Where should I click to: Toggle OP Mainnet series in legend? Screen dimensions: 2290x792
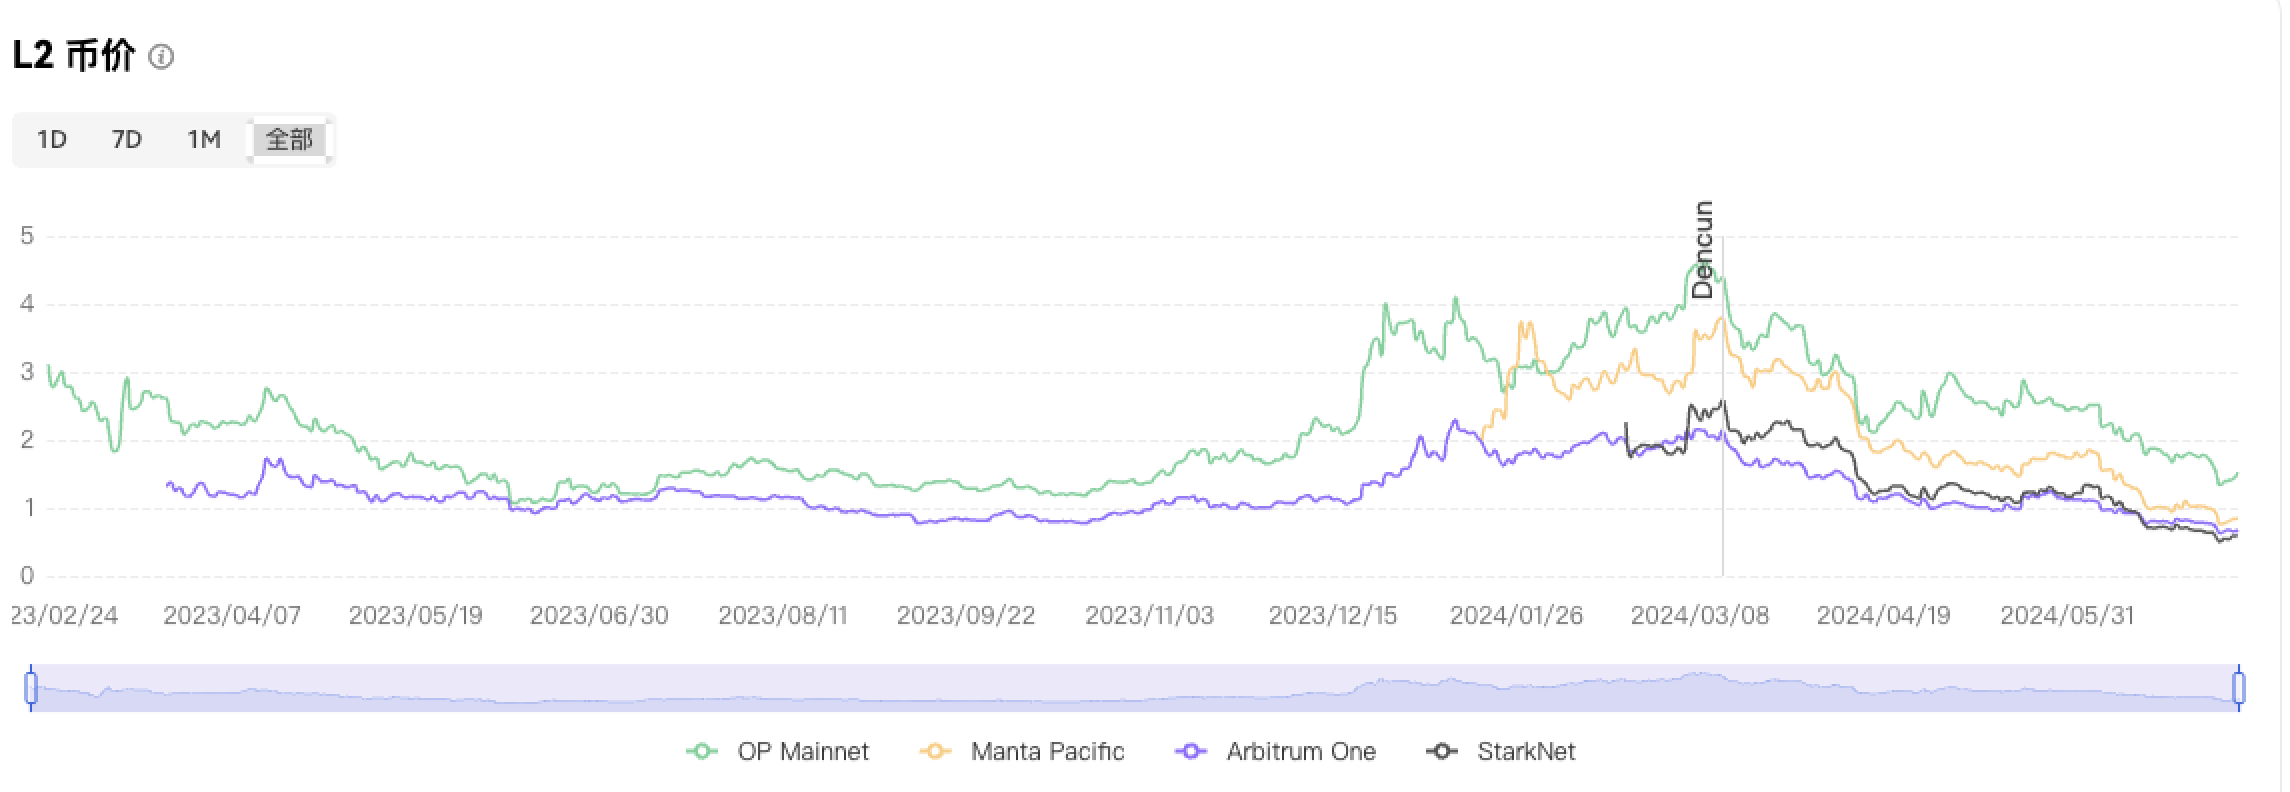803,751
